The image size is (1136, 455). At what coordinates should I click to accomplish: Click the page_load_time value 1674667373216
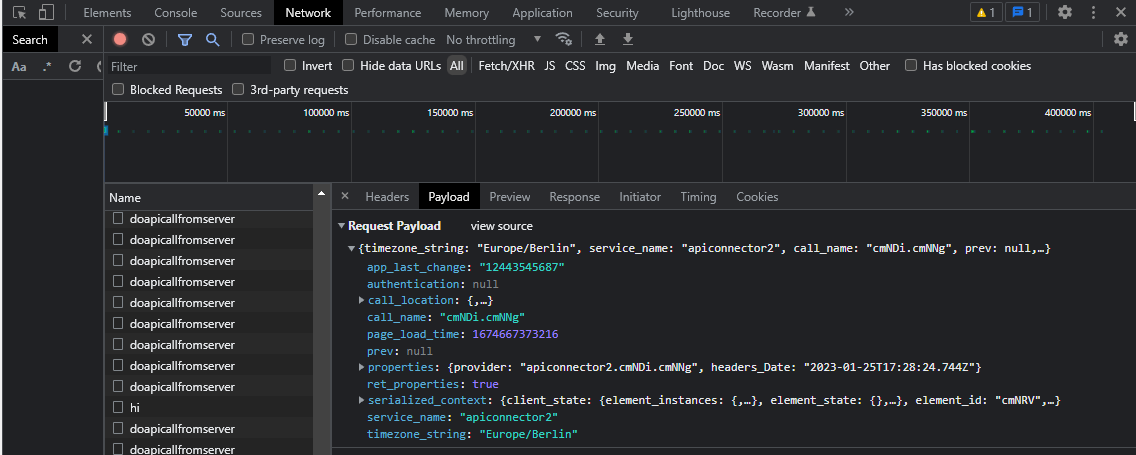[x=515, y=334]
